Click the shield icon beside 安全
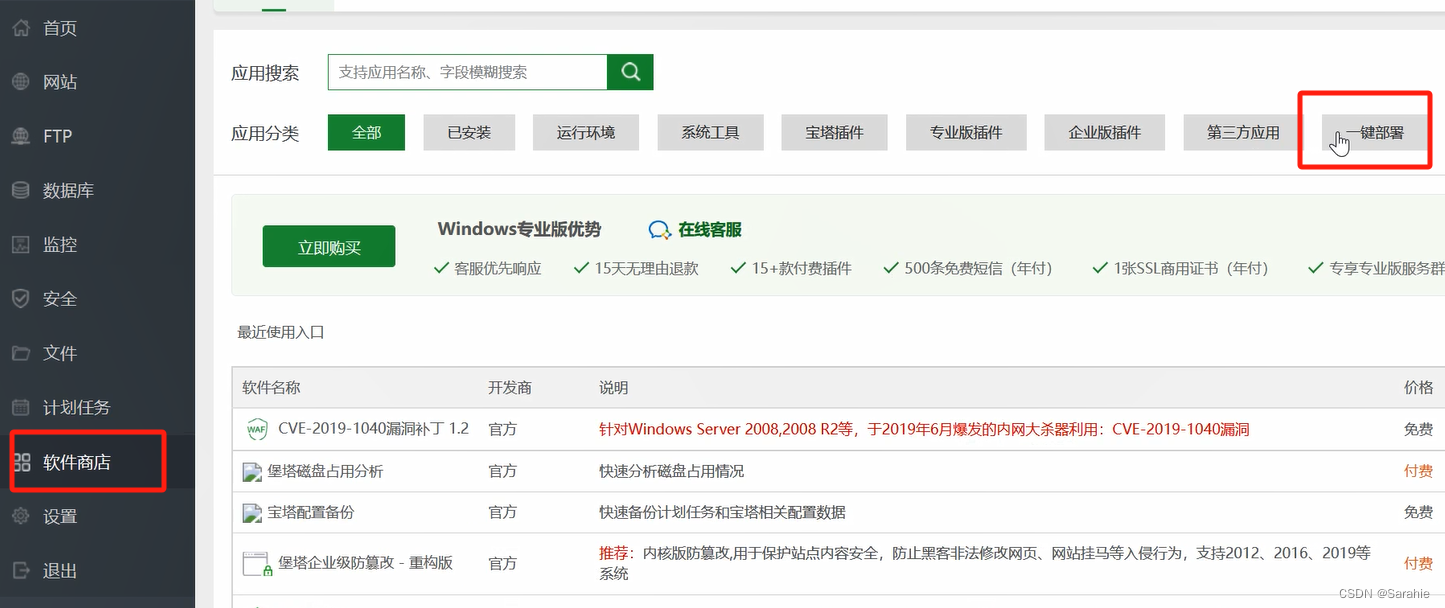The height and width of the screenshot is (608, 1445). pyautogui.click(x=21, y=298)
